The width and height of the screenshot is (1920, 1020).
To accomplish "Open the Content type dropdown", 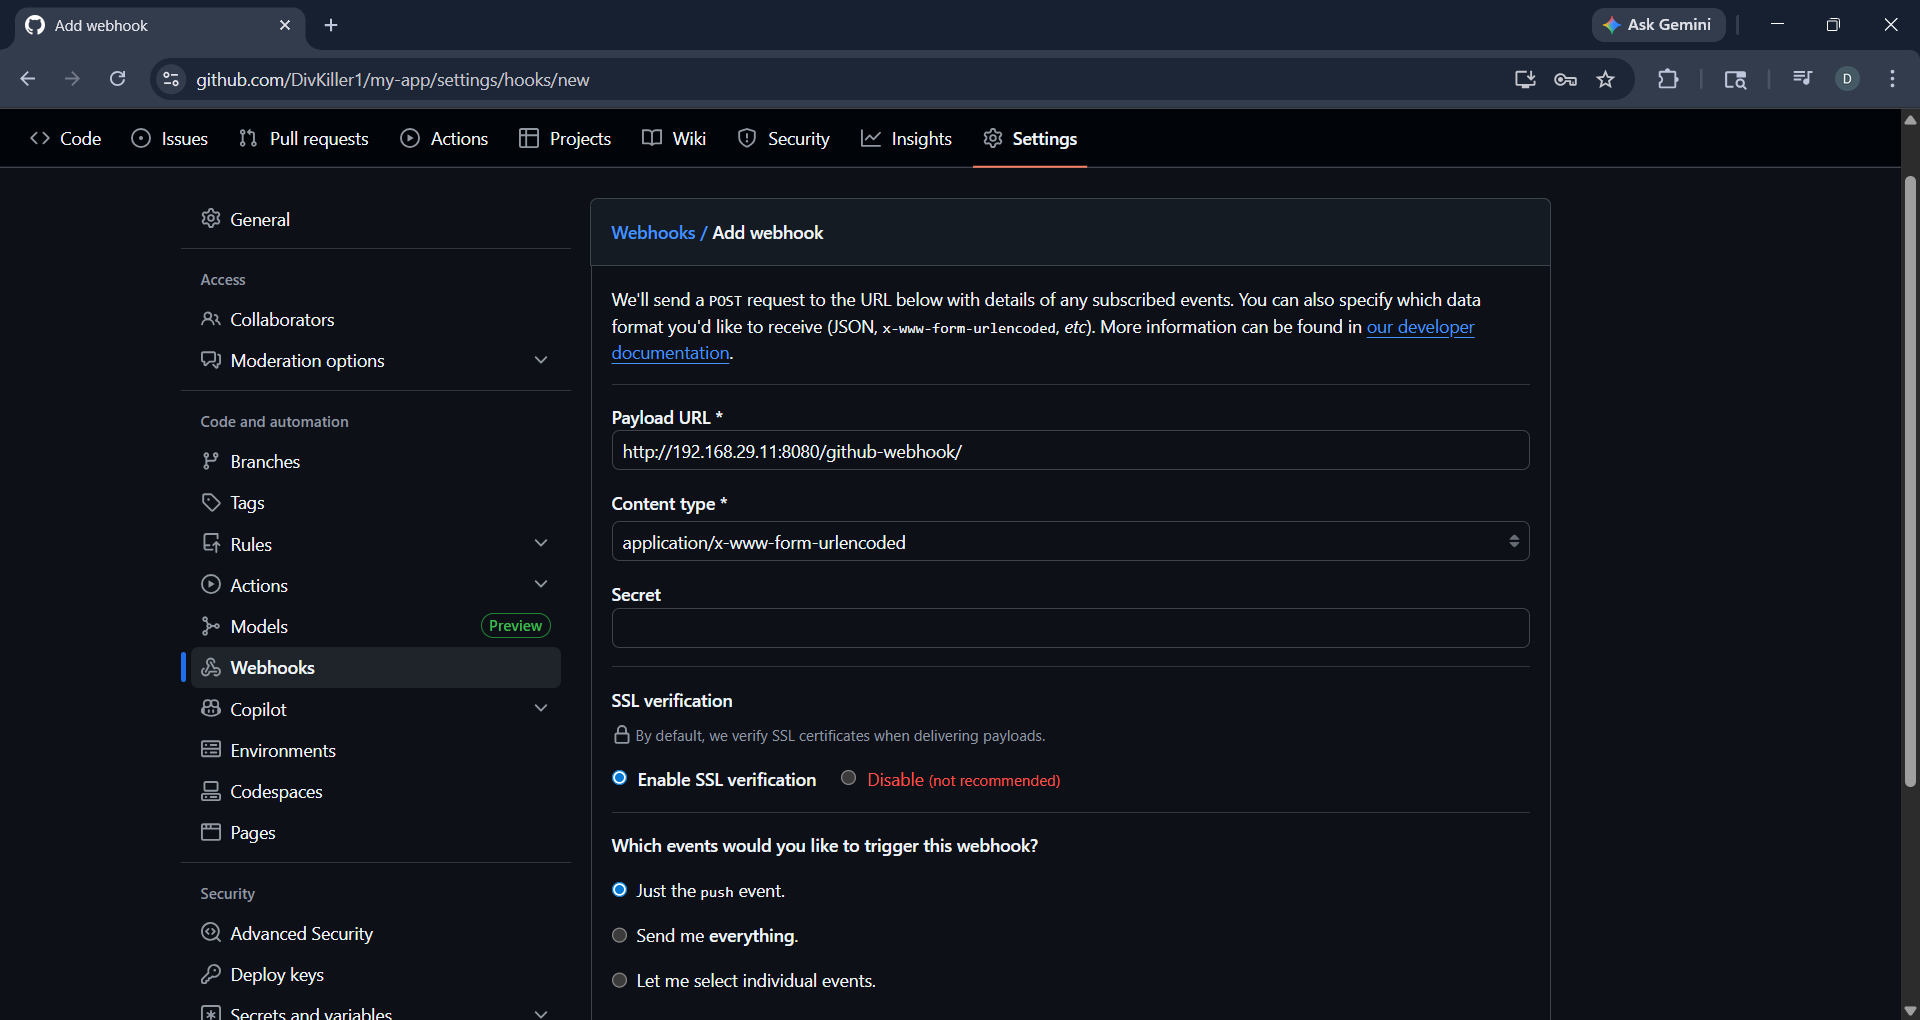I will pyautogui.click(x=1069, y=541).
